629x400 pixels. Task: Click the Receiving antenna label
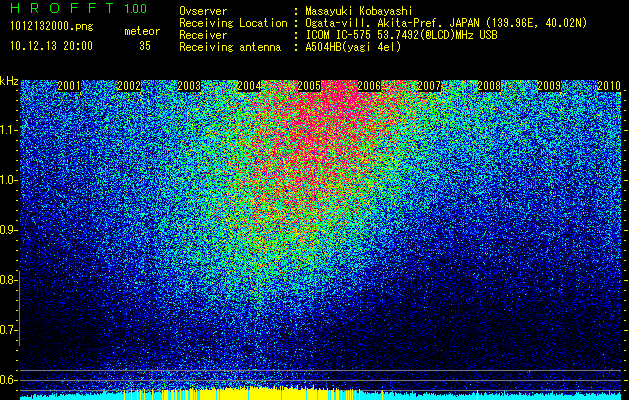(230, 47)
